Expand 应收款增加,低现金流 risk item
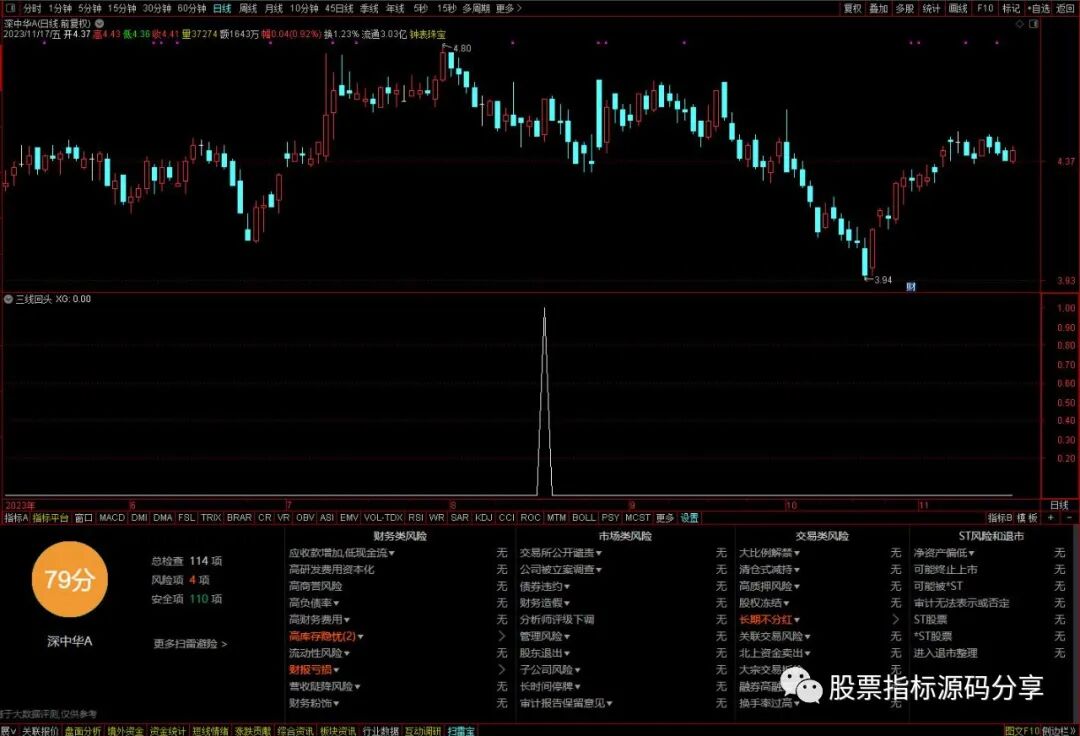1080x736 pixels. click(342, 553)
